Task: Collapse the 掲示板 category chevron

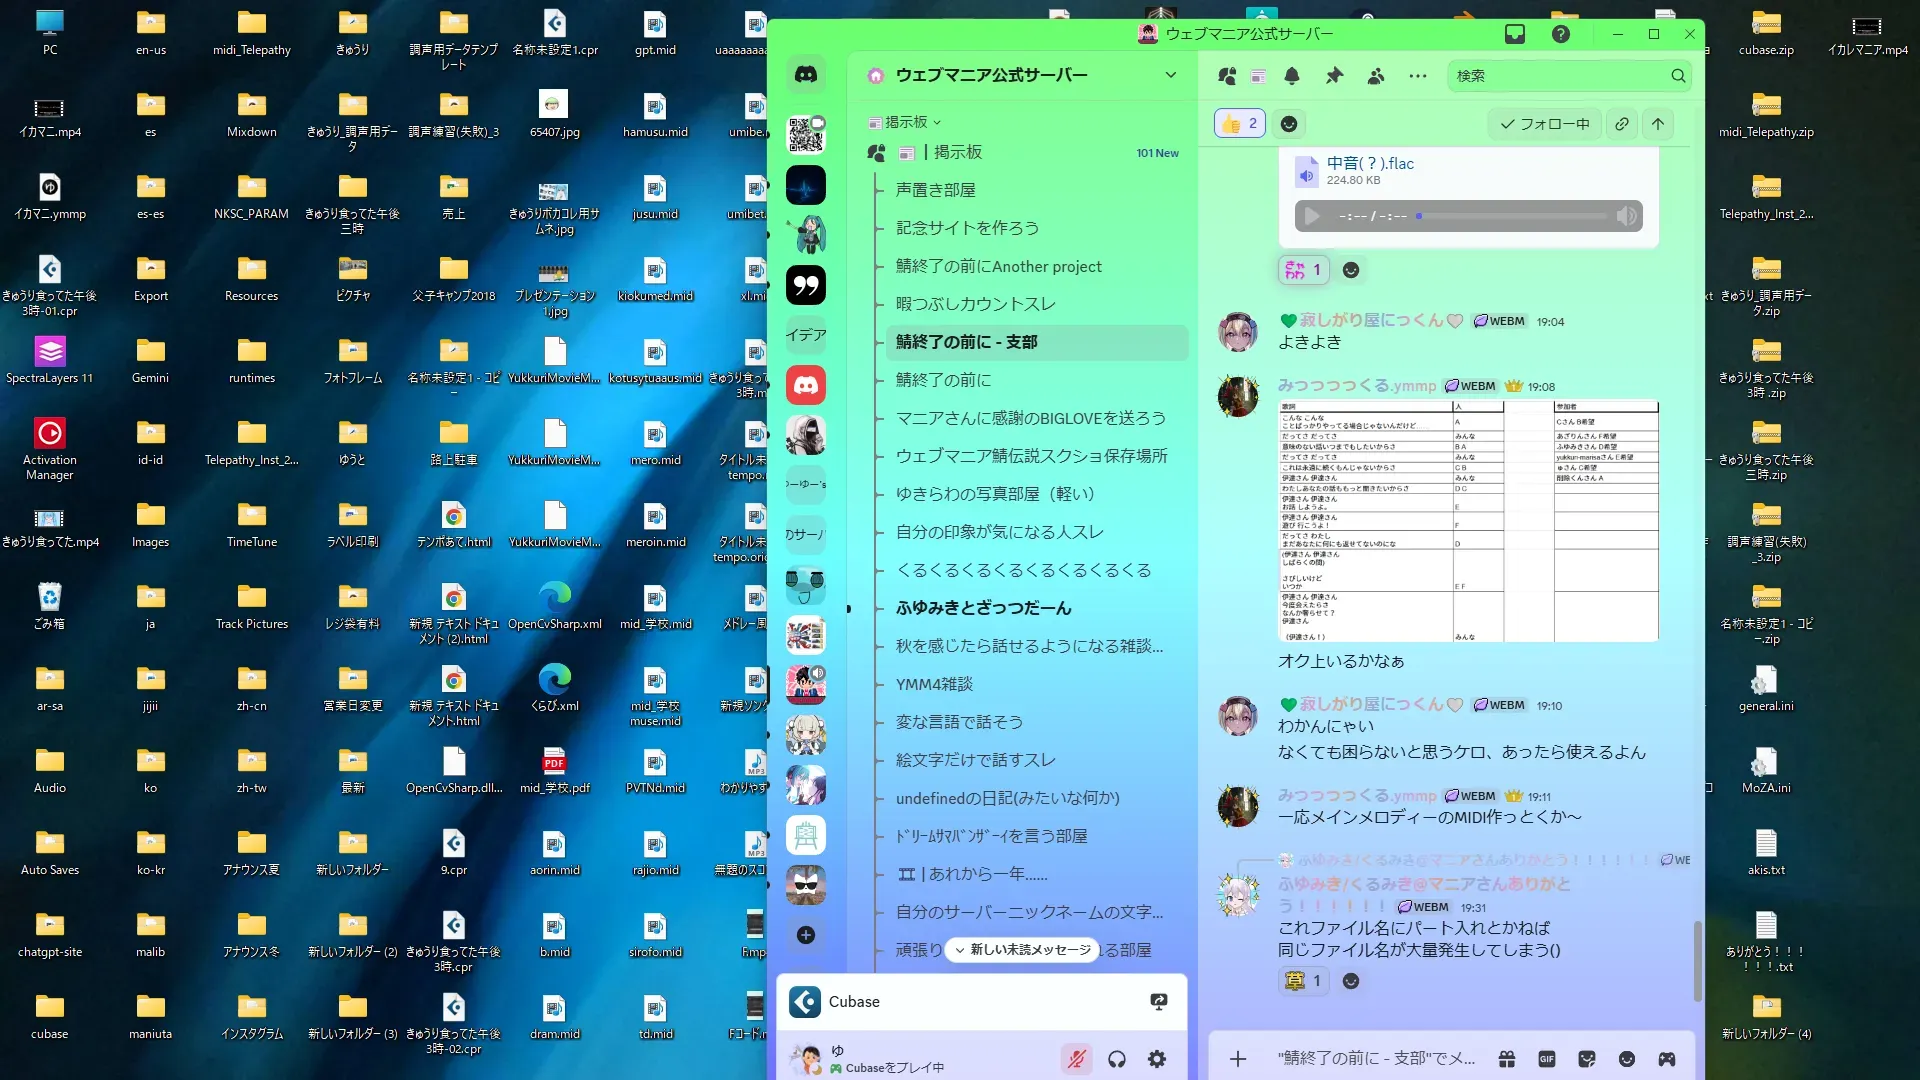Action: 937,122
